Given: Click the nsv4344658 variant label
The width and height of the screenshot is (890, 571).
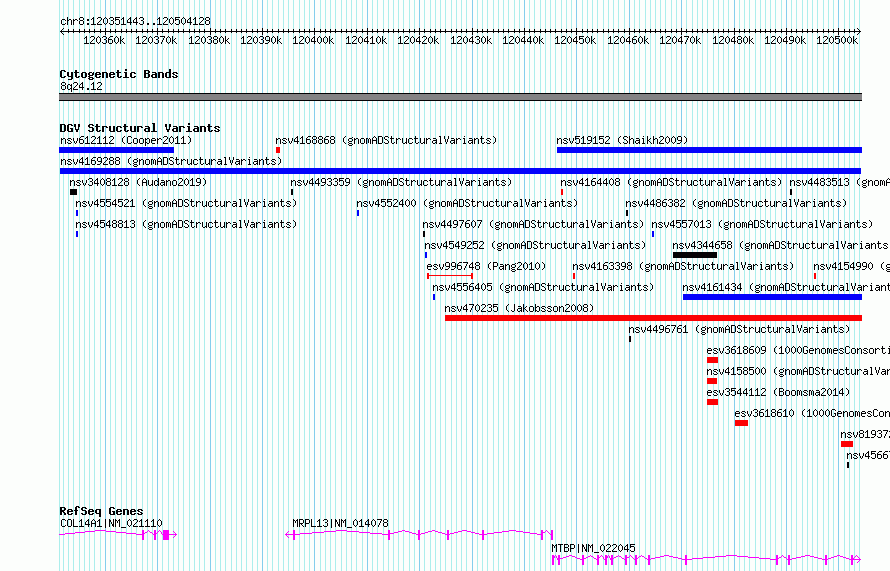Looking at the screenshot, I should [x=781, y=245].
